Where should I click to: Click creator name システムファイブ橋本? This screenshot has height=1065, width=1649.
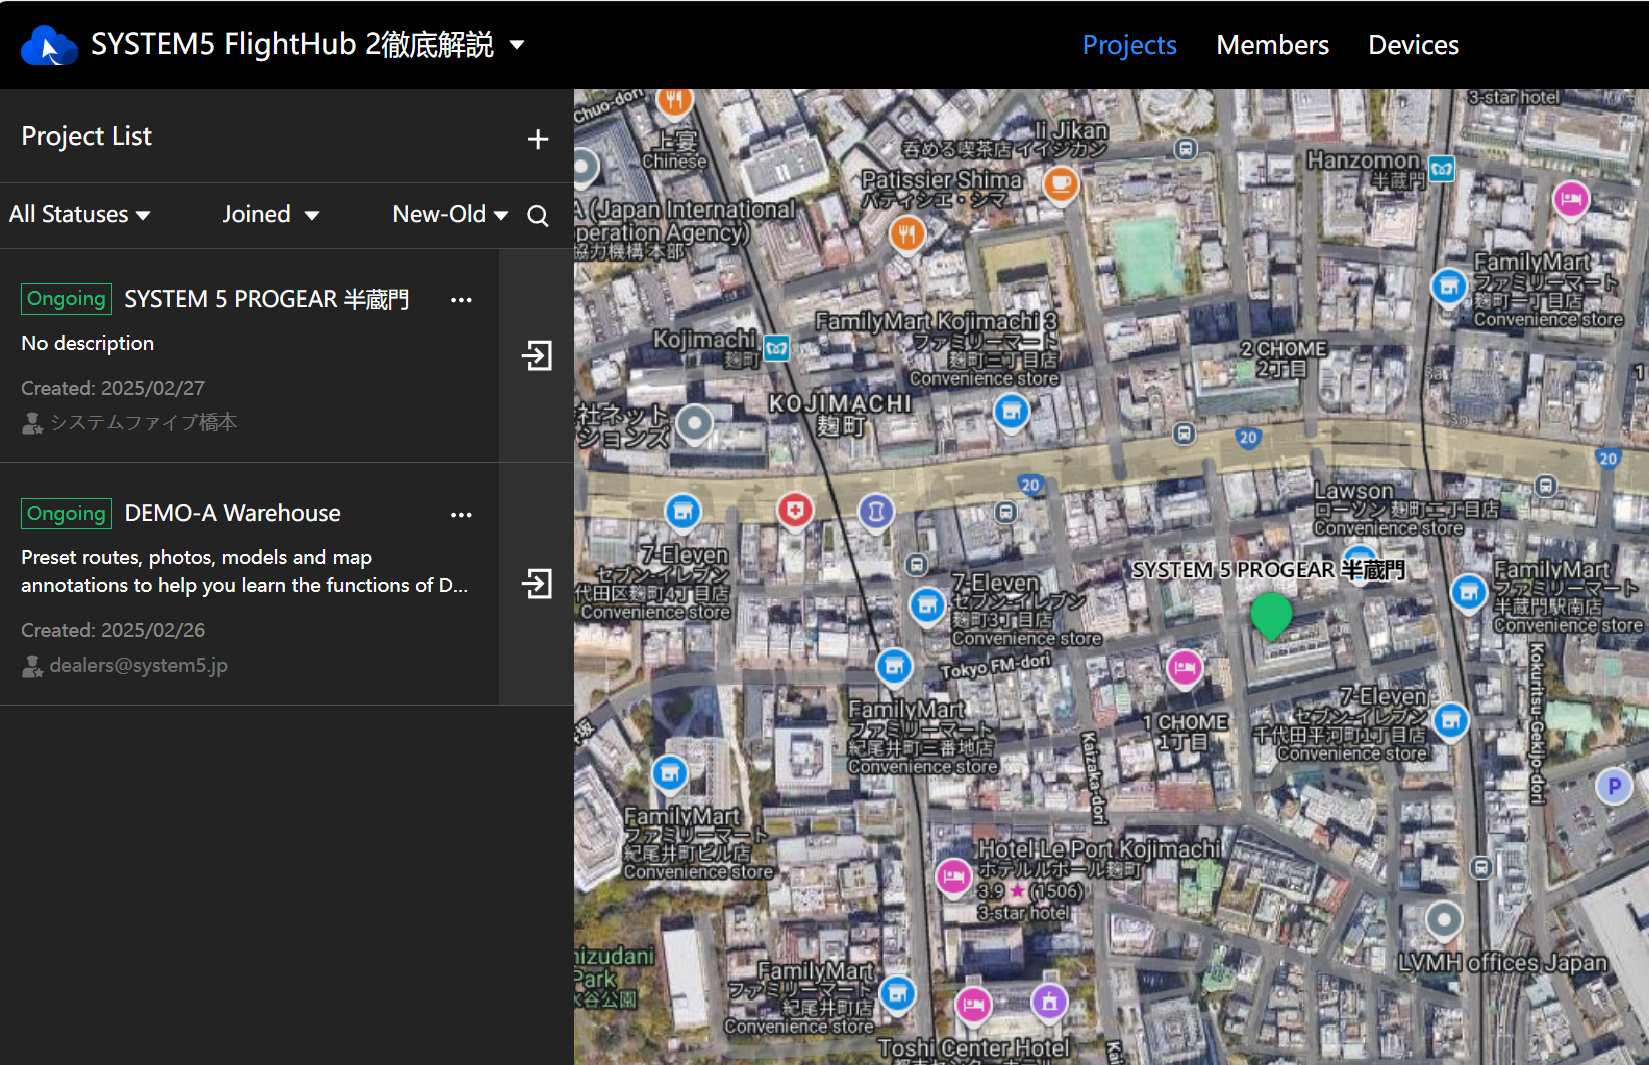click(143, 422)
